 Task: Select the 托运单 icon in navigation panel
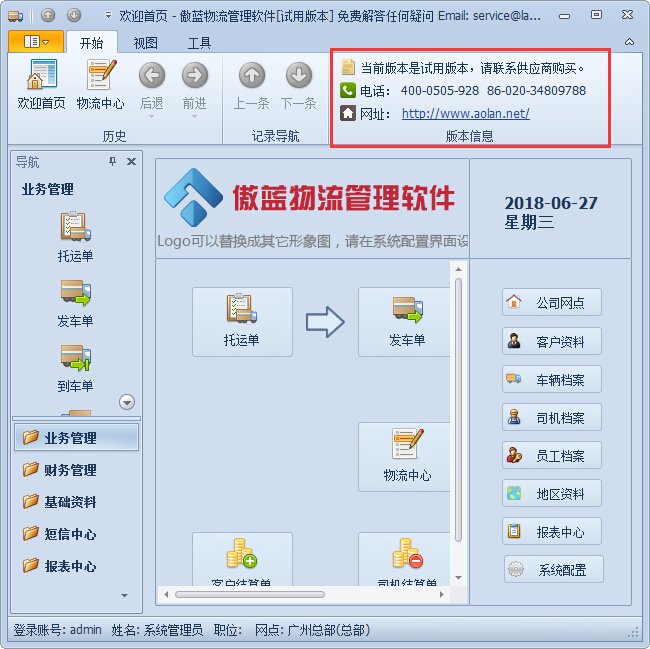coord(75,237)
